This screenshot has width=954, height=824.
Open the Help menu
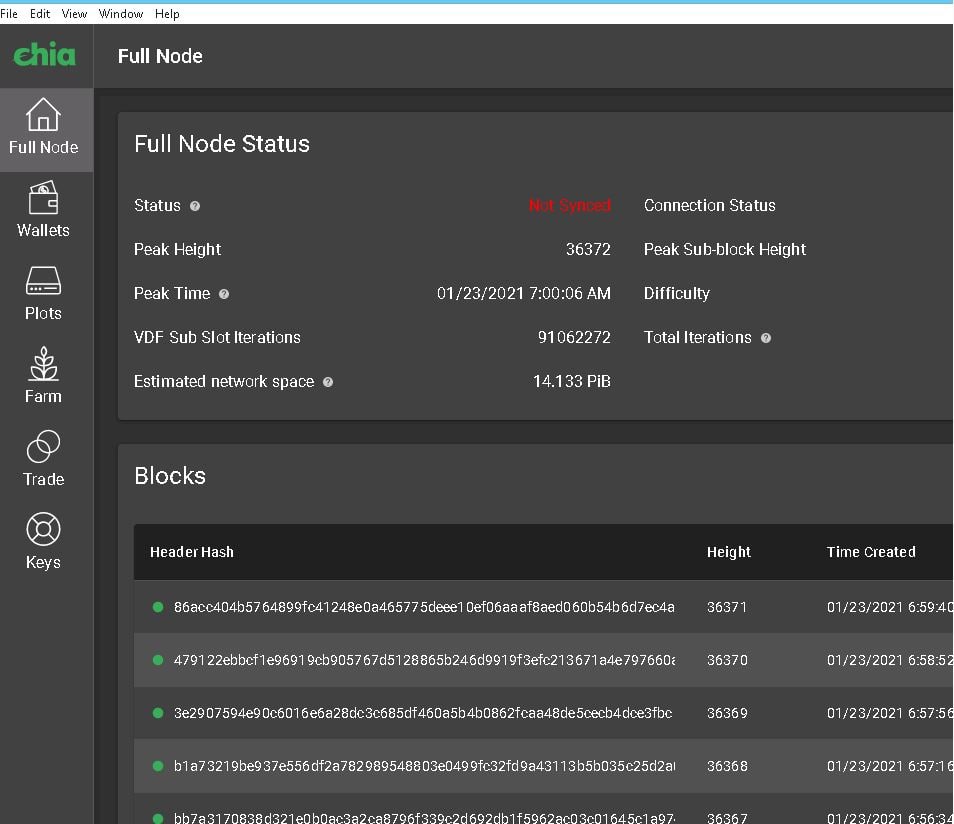167,13
